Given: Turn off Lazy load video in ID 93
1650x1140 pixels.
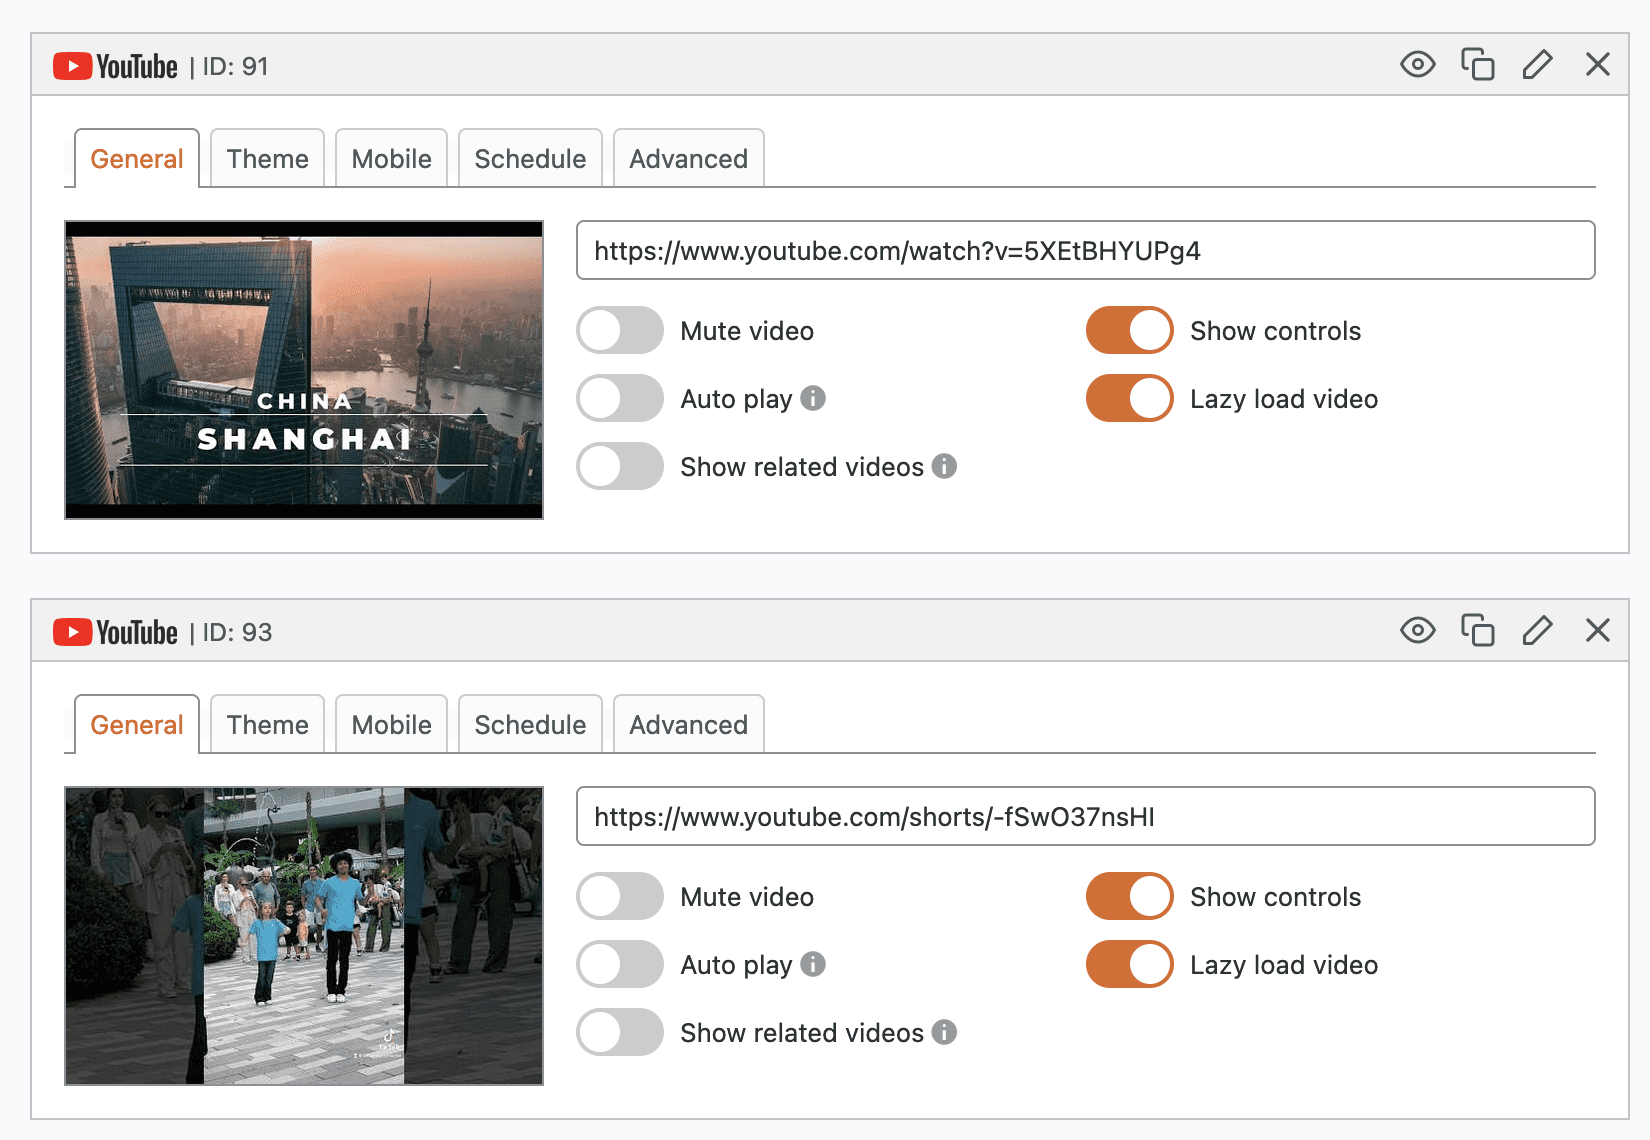Looking at the screenshot, I should 1129,965.
